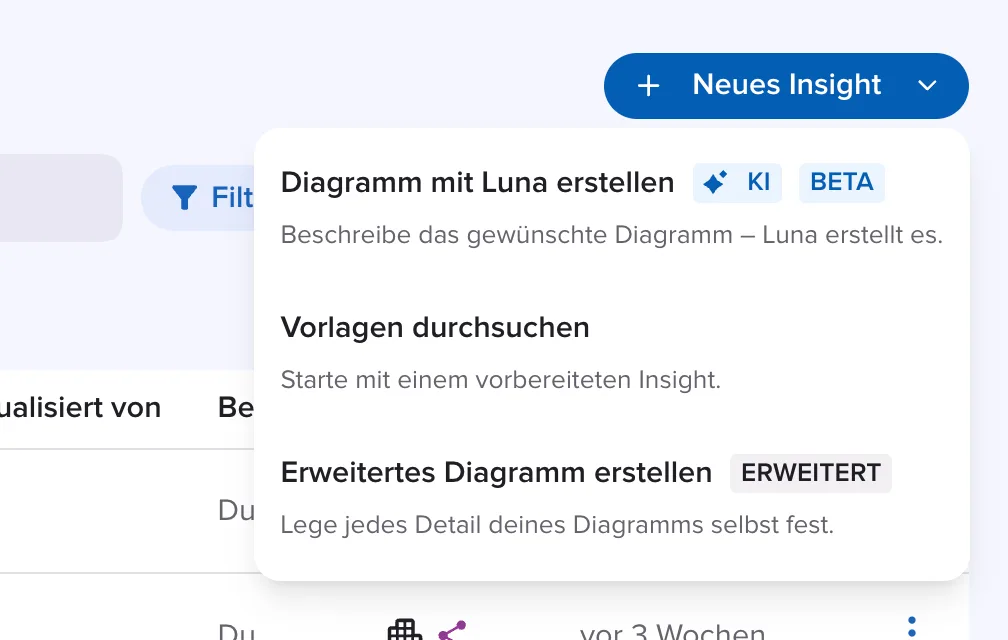
Task: Open the blue three-dot row menu
Action: click(x=912, y=627)
